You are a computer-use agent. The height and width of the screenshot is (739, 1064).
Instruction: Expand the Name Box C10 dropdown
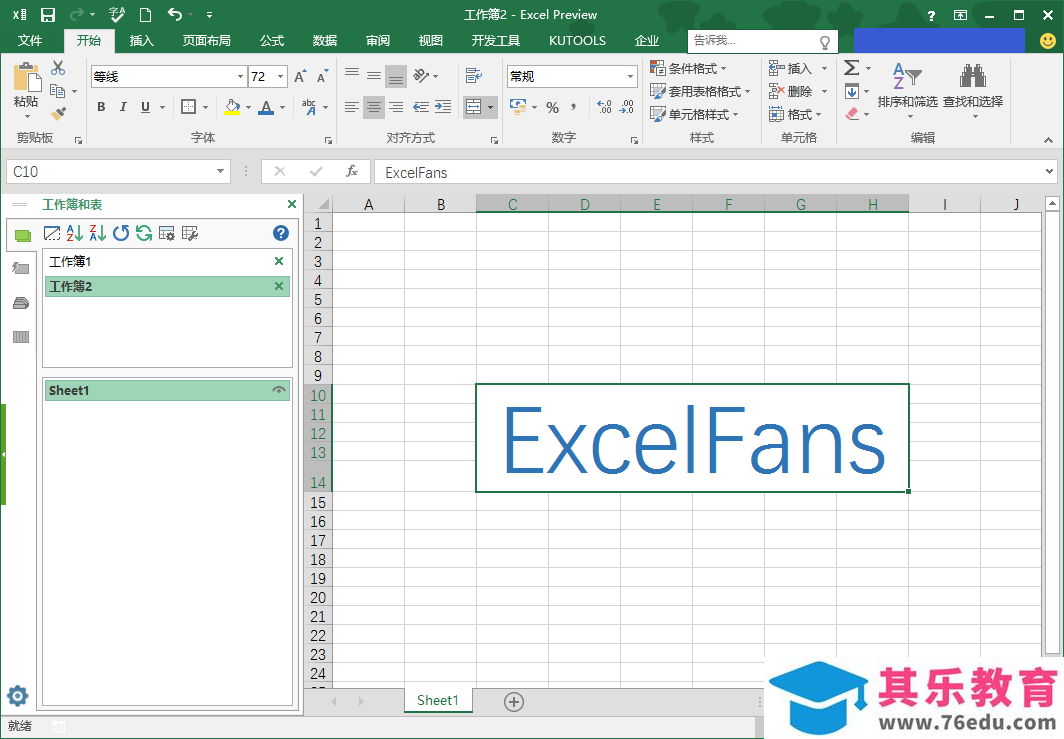pos(221,171)
